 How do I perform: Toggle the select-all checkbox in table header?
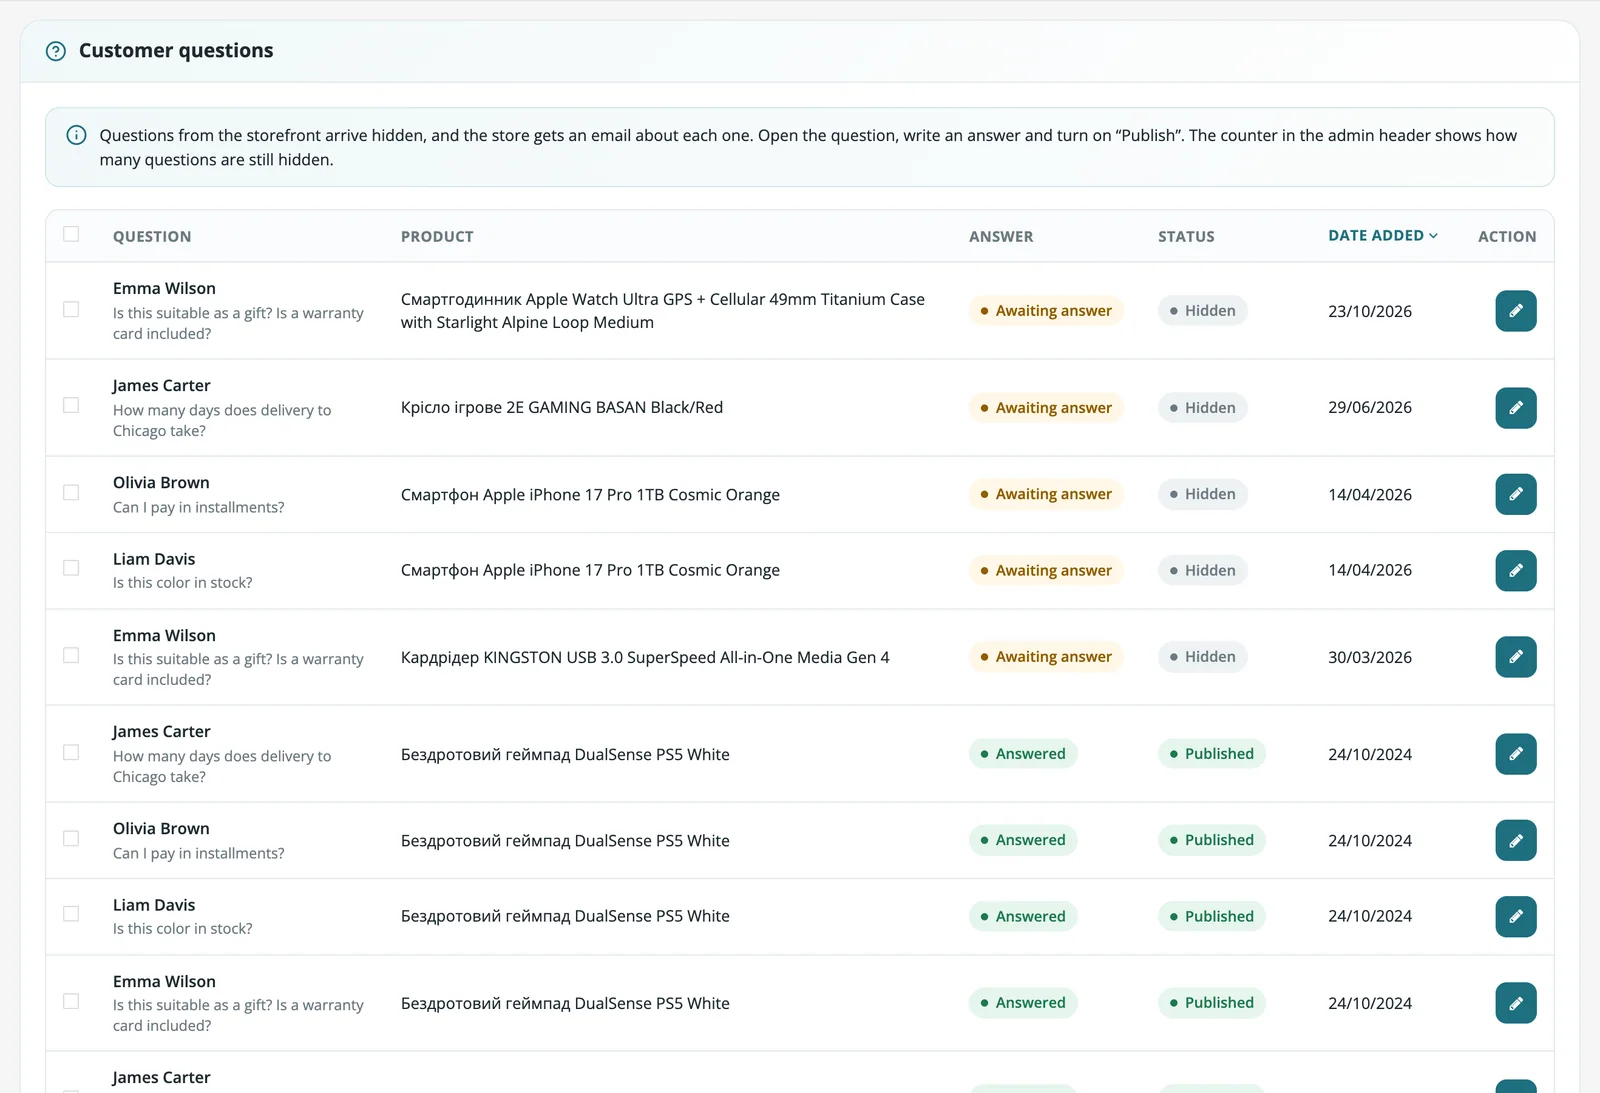(71, 234)
